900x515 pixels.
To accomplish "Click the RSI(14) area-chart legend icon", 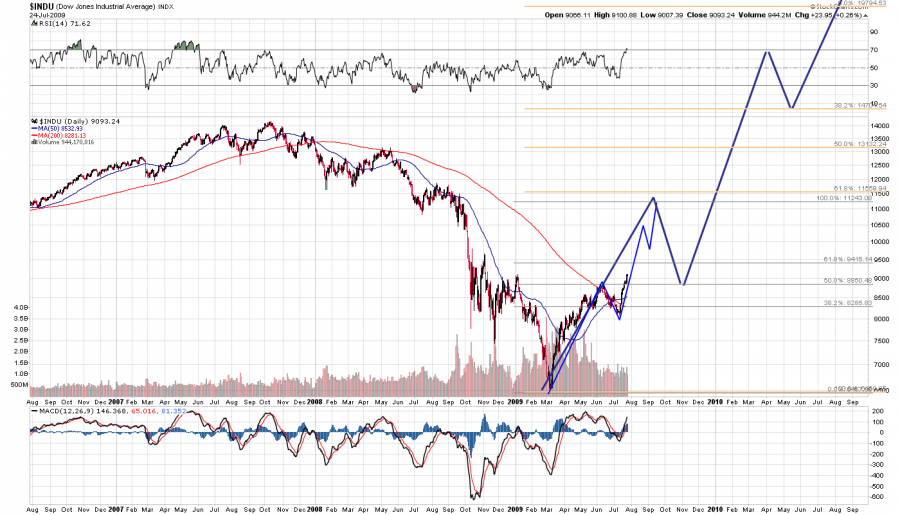I will tap(34, 24).
